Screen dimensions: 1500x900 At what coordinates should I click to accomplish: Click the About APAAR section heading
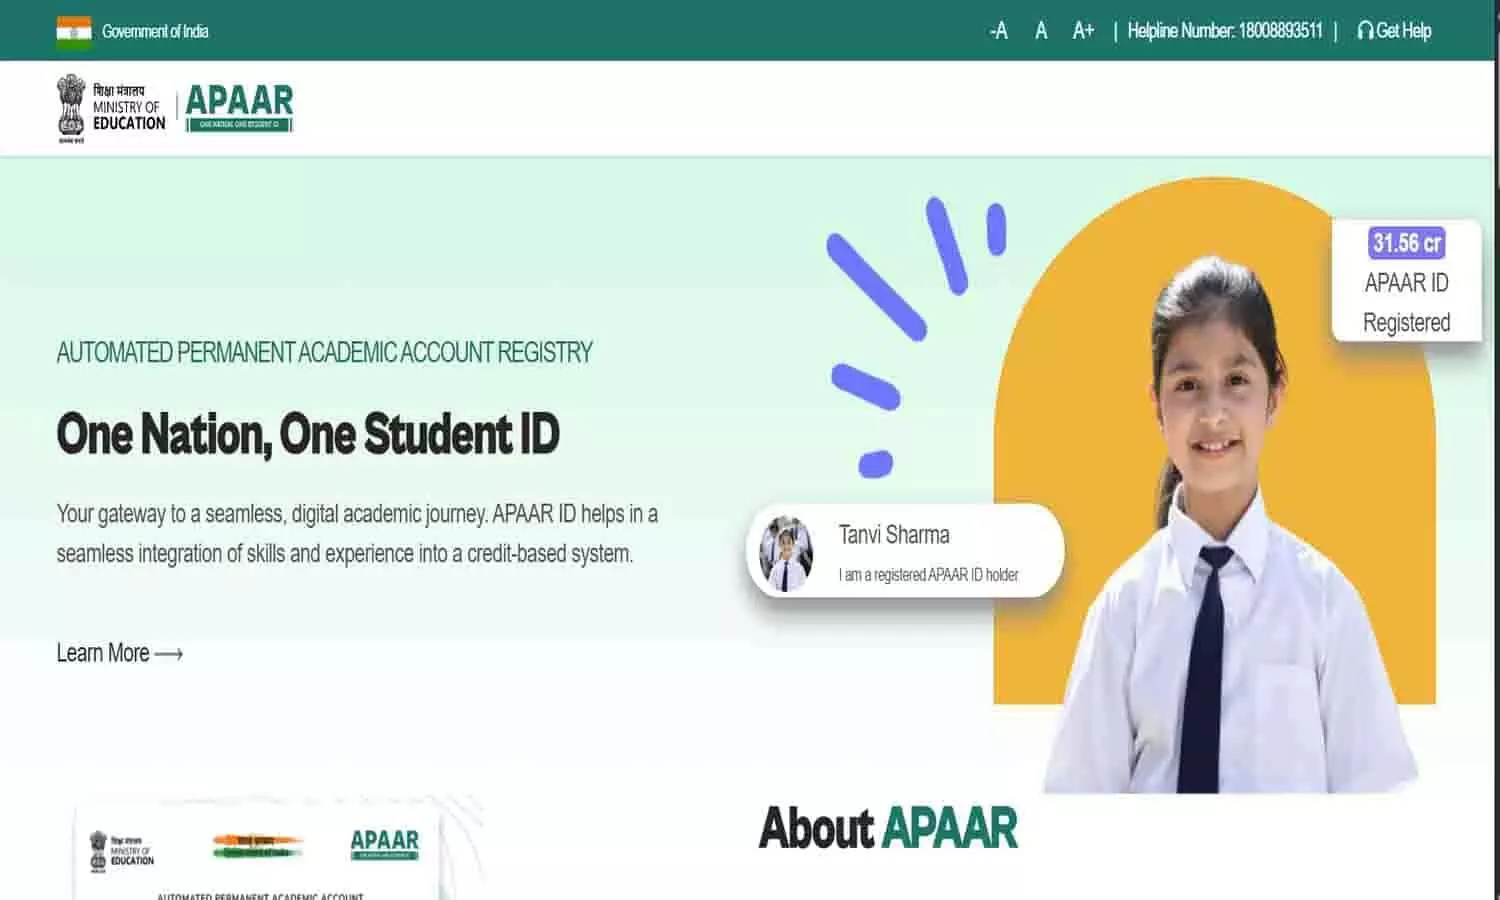tap(888, 828)
